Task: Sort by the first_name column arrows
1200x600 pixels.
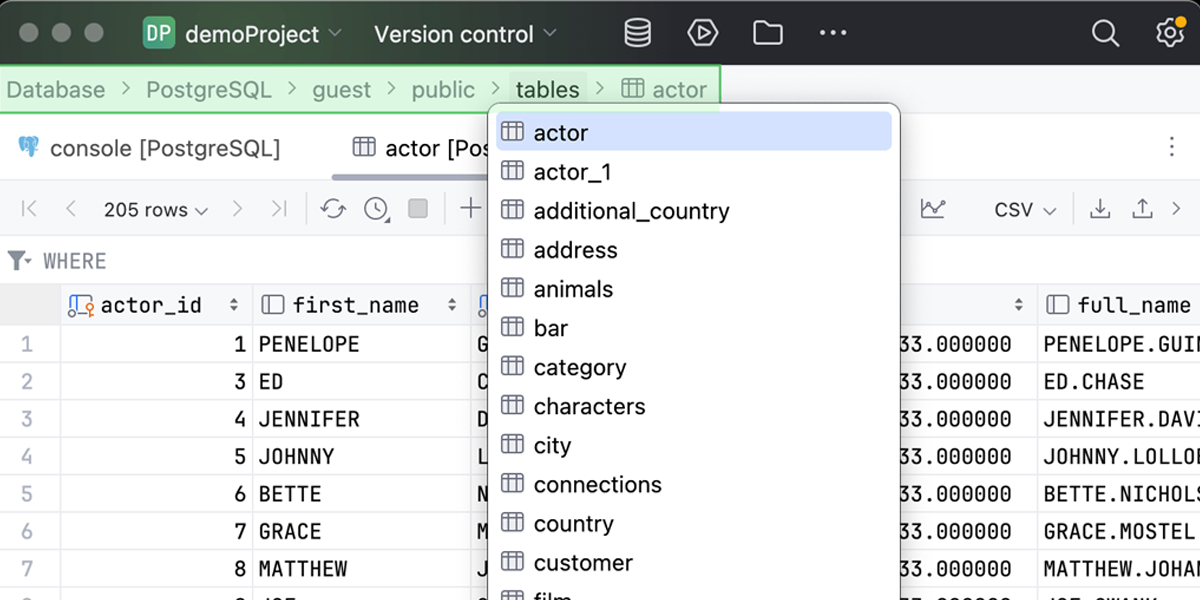Action: 452,305
